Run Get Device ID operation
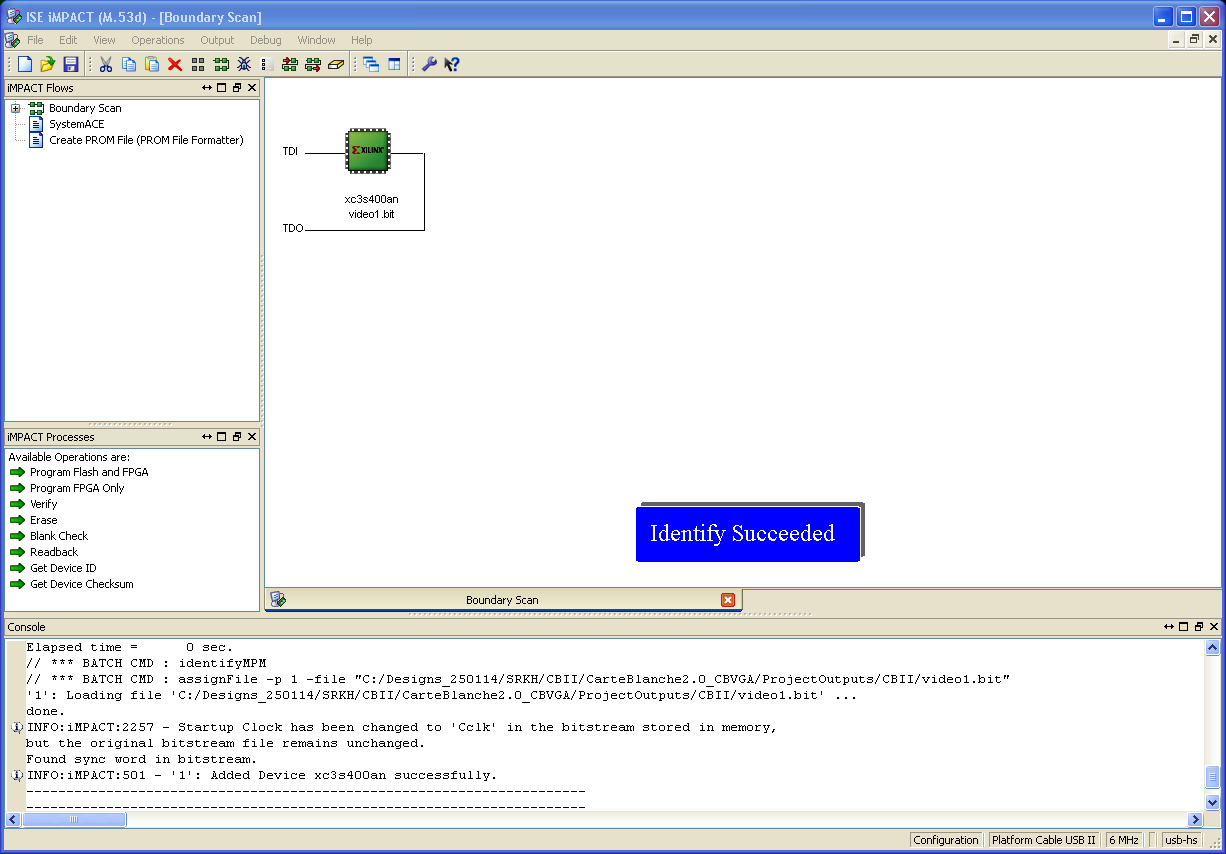 pyautogui.click(x=63, y=568)
